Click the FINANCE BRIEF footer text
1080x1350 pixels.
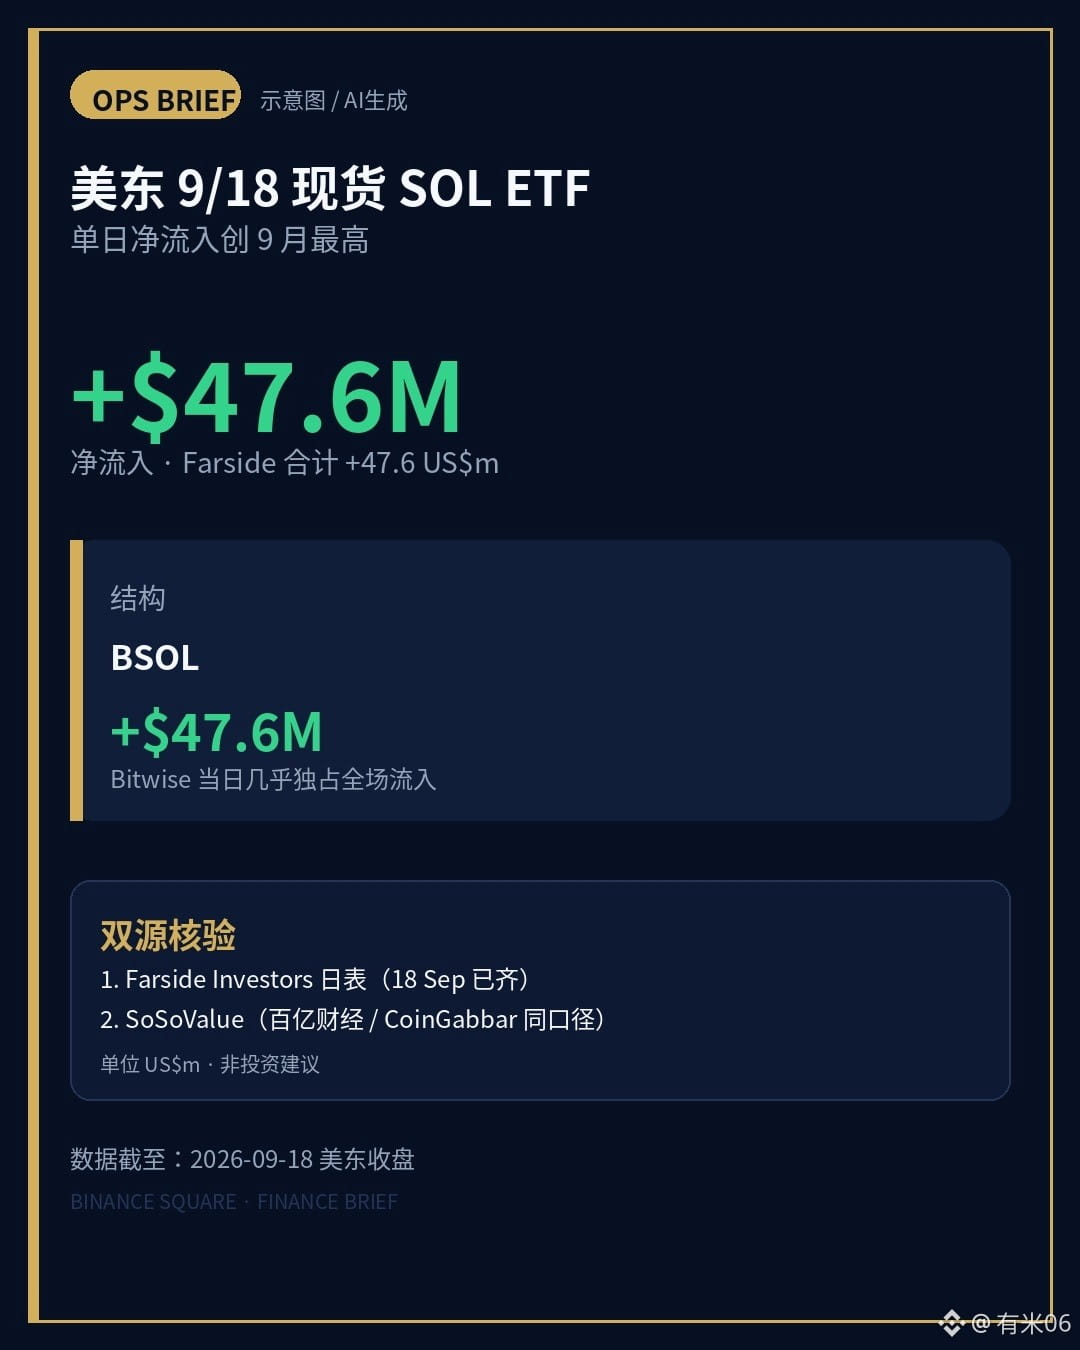pos(327,1202)
